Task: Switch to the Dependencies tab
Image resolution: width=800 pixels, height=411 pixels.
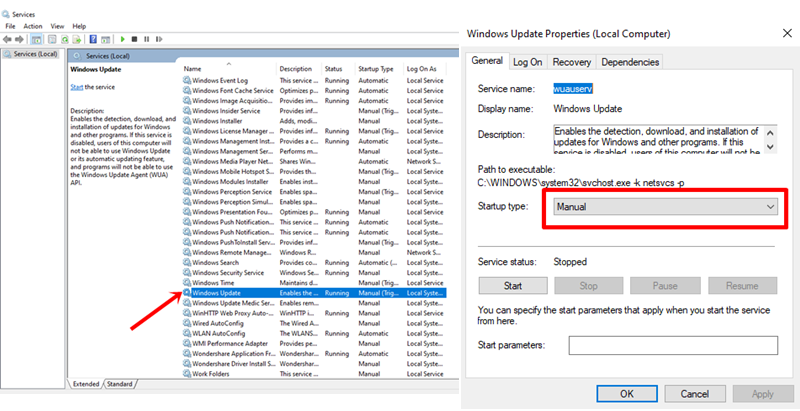Action: [x=630, y=62]
